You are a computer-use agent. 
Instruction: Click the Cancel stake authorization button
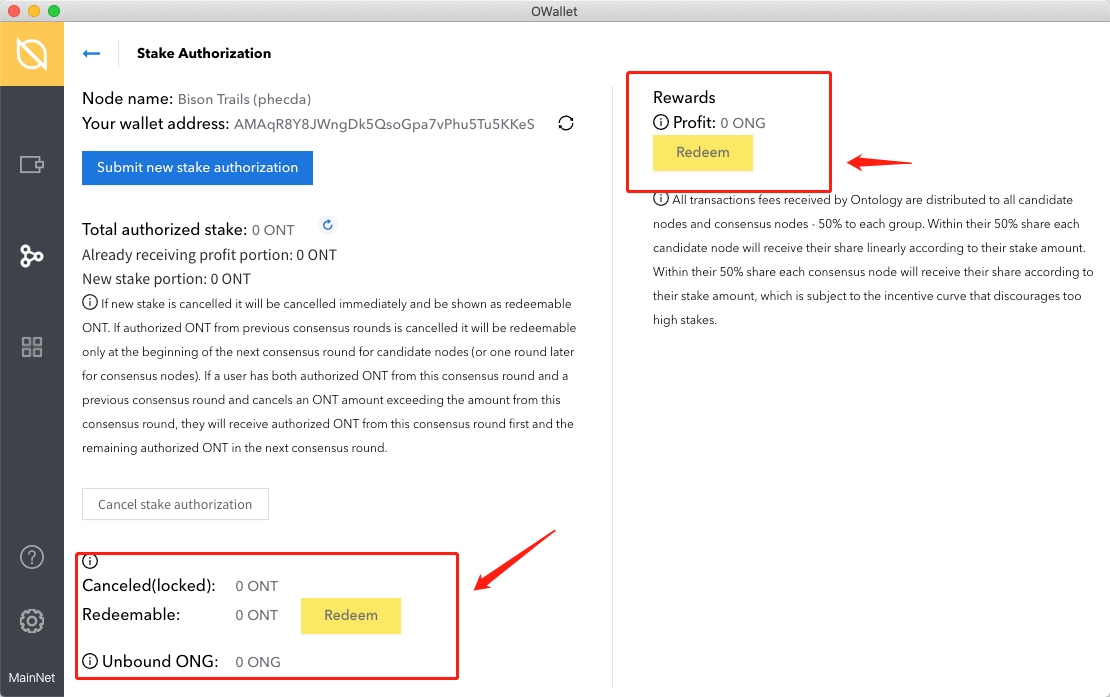175,504
